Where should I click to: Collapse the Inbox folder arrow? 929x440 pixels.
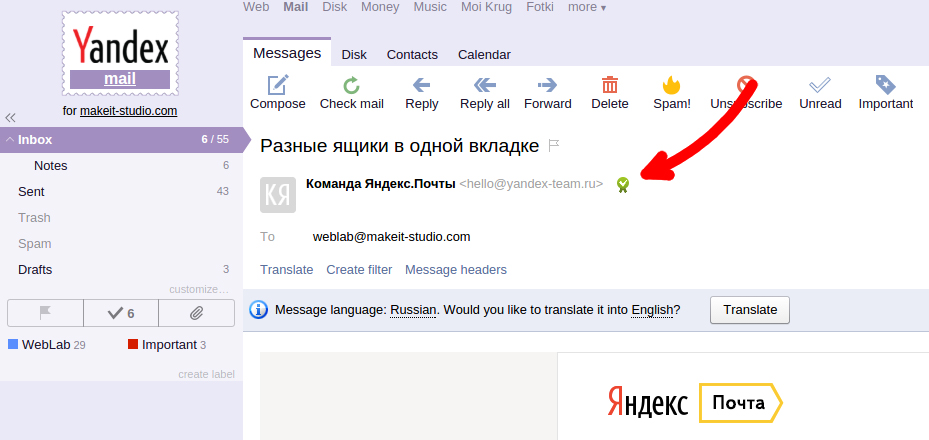[9, 140]
